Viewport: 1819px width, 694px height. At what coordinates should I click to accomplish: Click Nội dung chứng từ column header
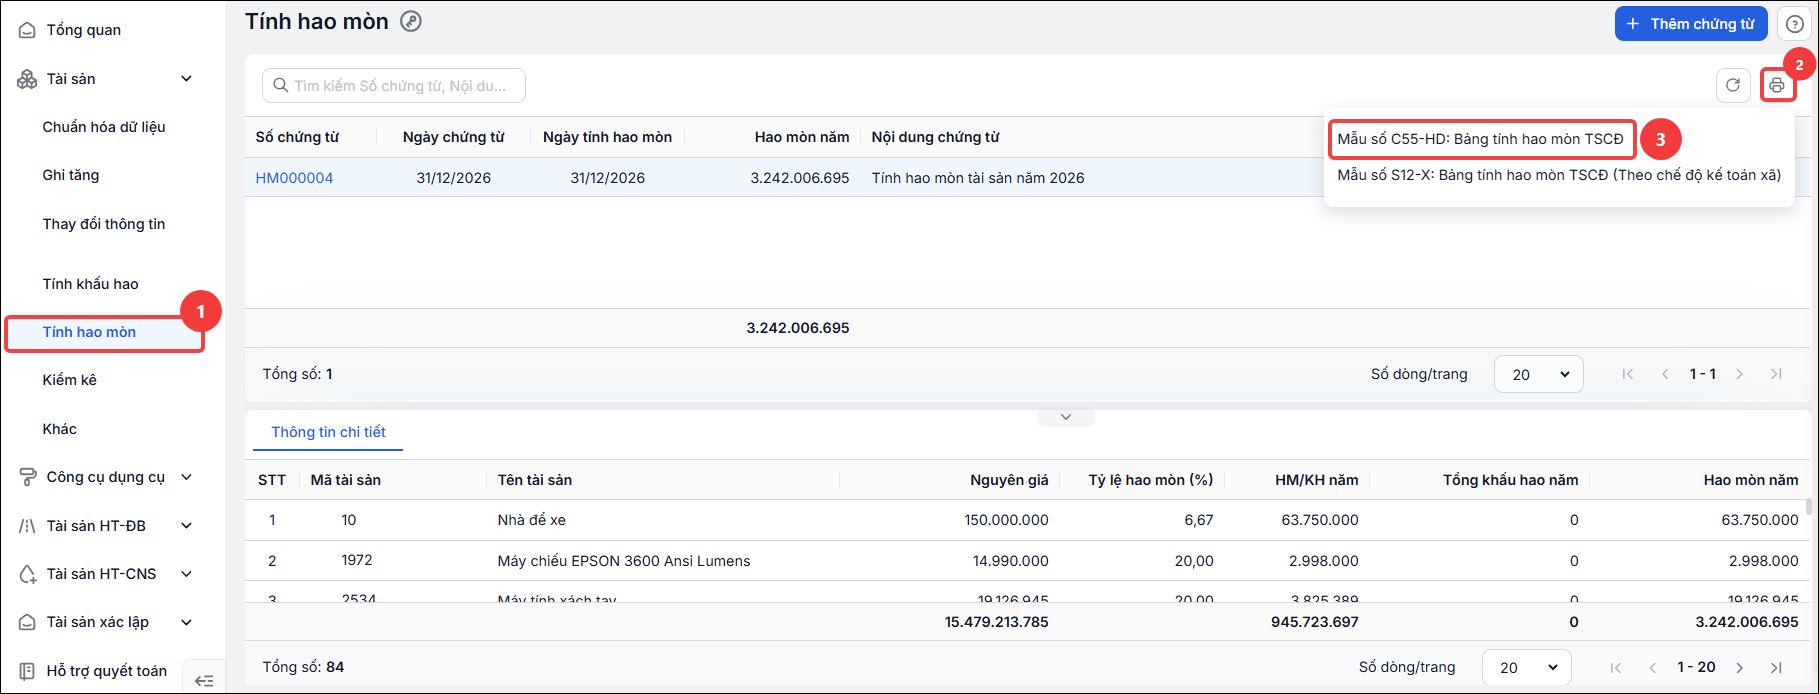tap(935, 137)
